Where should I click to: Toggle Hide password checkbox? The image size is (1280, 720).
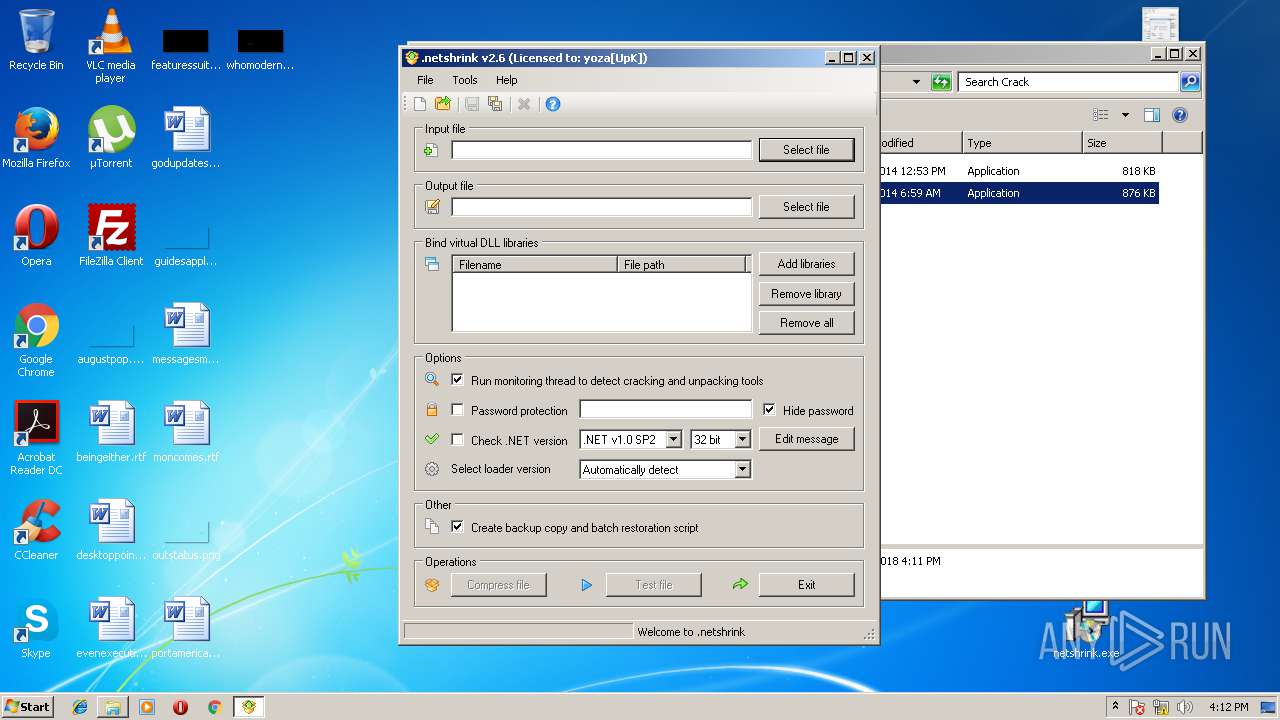click(x=769, y=410)
